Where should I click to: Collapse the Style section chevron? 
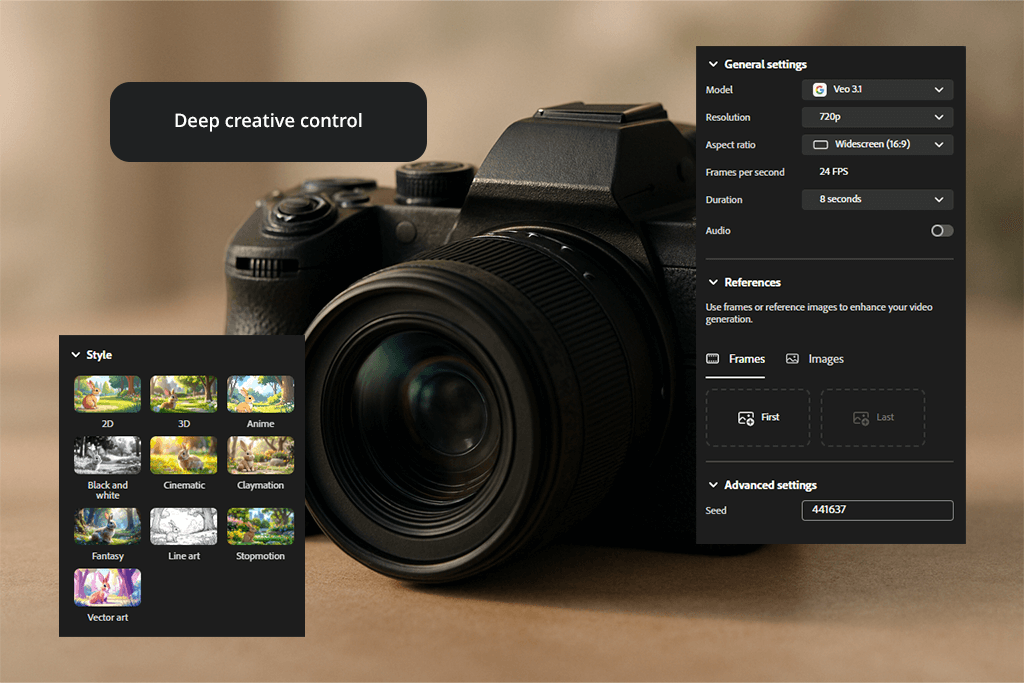pyautogui.click(x=76, y=355)
